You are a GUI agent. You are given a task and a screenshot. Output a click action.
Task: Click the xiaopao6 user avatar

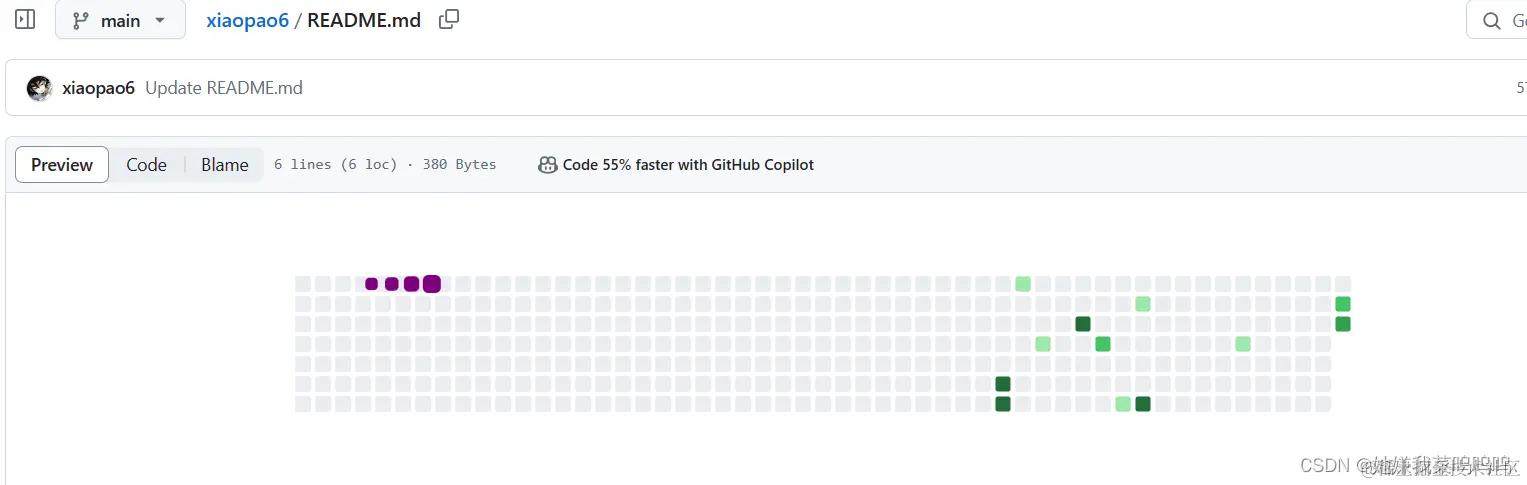click(40, 88)
